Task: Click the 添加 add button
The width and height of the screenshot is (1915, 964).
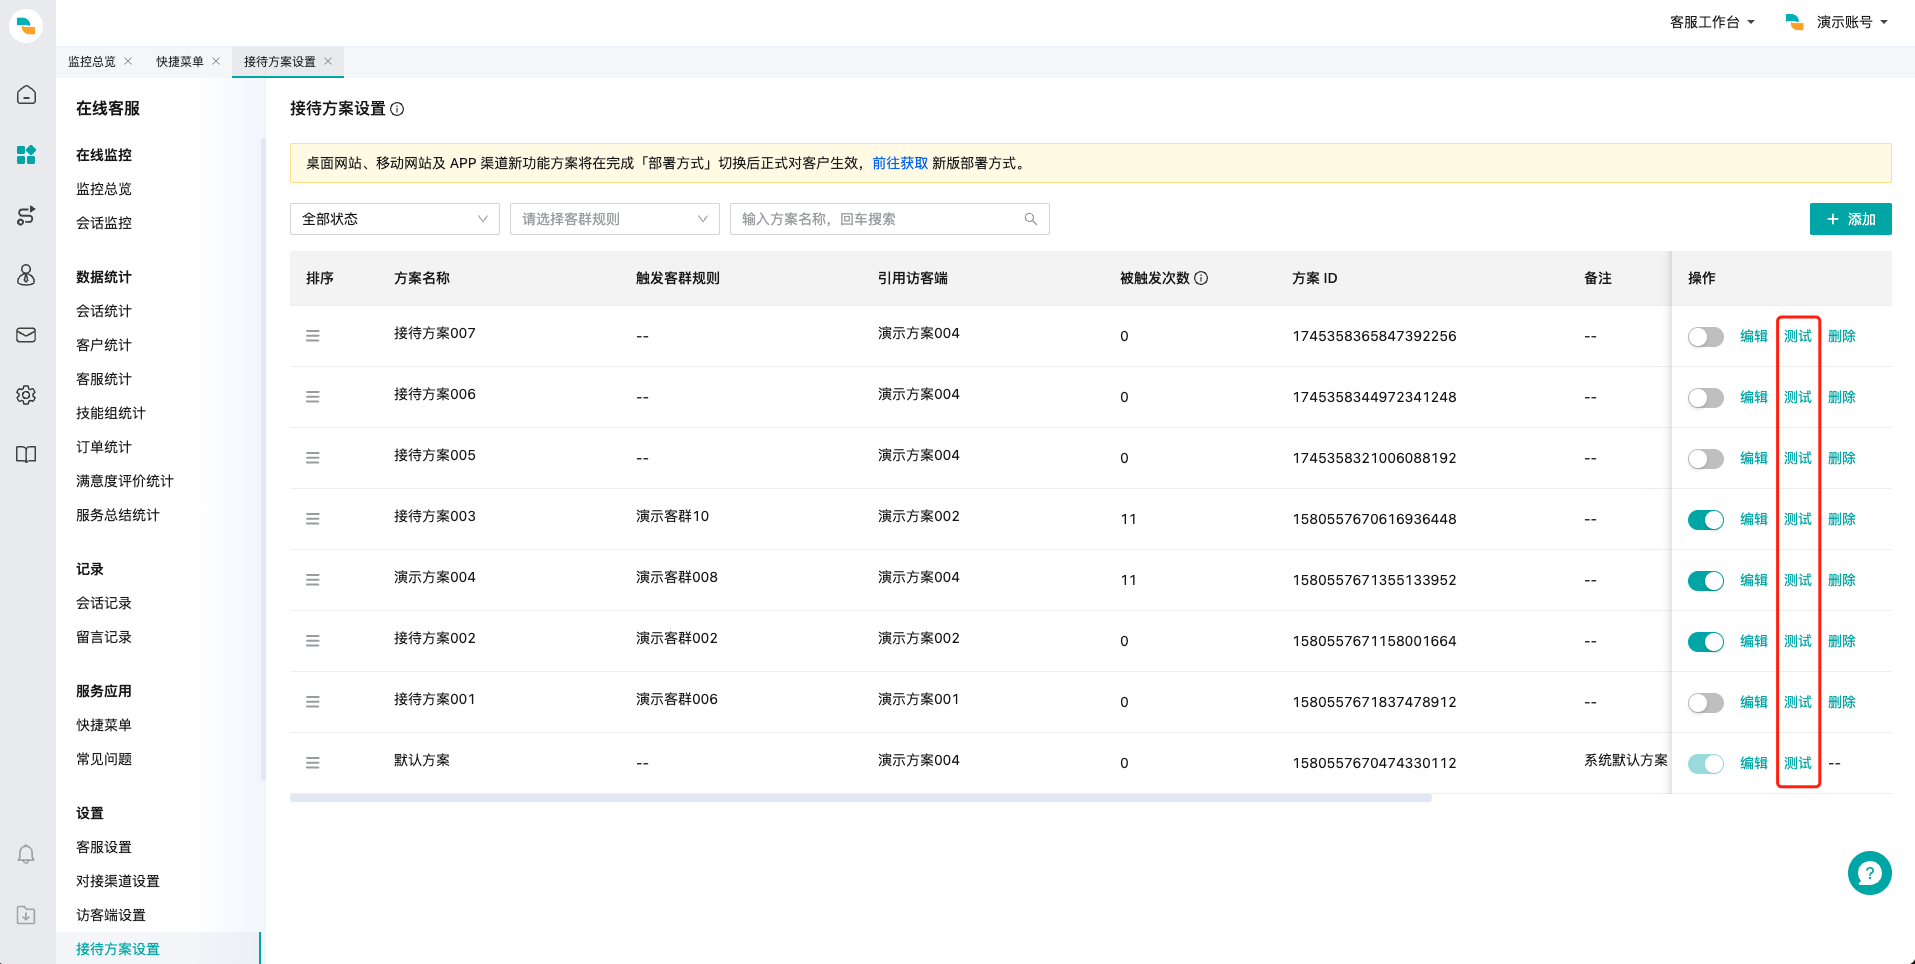Action: 1851,219
